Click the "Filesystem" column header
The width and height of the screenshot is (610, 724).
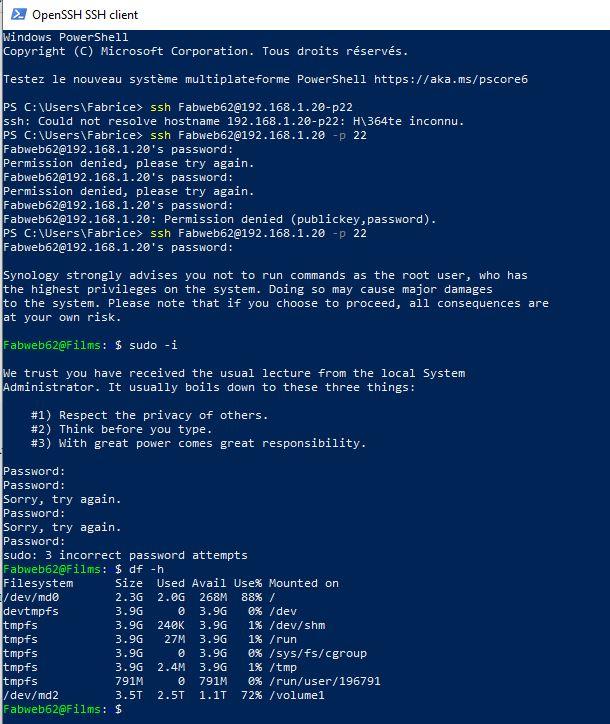tap(38, 583)
